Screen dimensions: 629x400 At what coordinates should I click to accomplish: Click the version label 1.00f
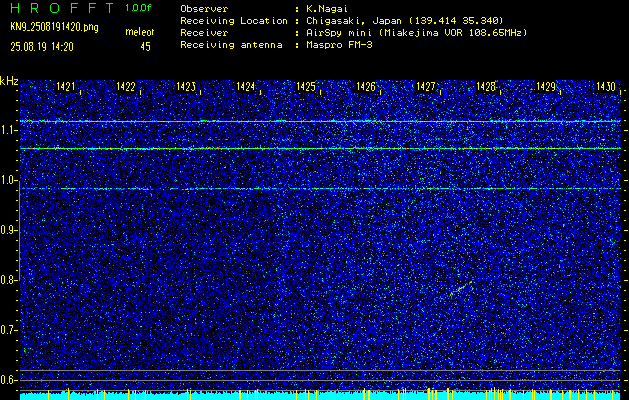click(138, 7)
